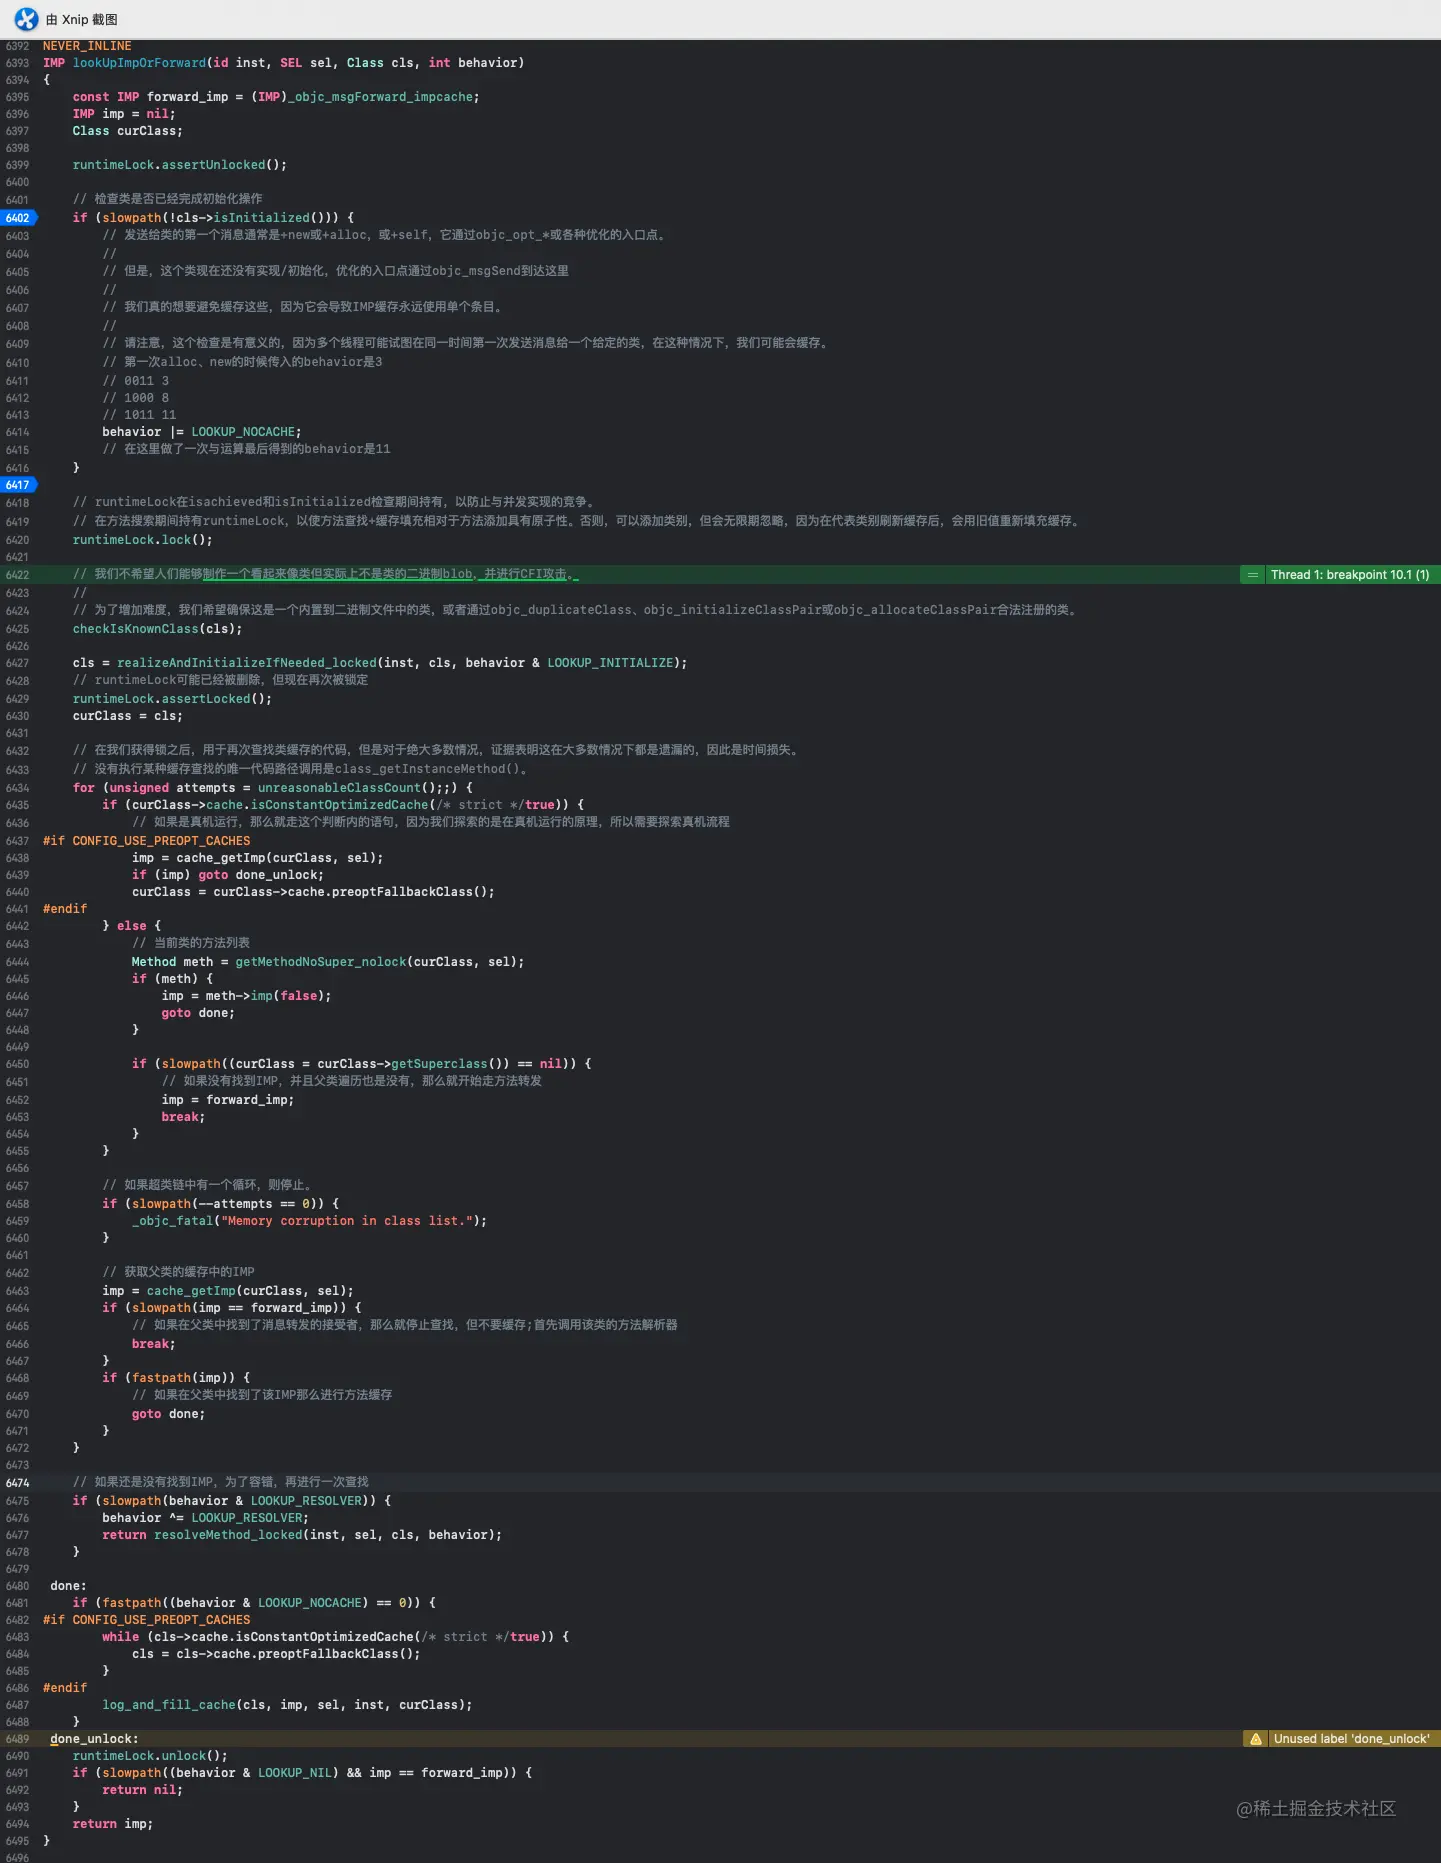Toggle the breakpoint marker on line 6417
This screenshot has width=1441, height=1863.
coord(18,485)
